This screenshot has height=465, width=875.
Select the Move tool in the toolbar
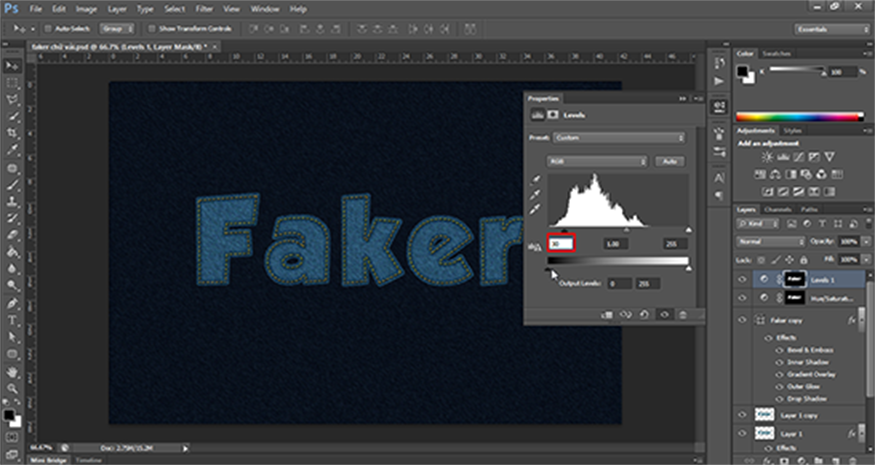(12, 65)
